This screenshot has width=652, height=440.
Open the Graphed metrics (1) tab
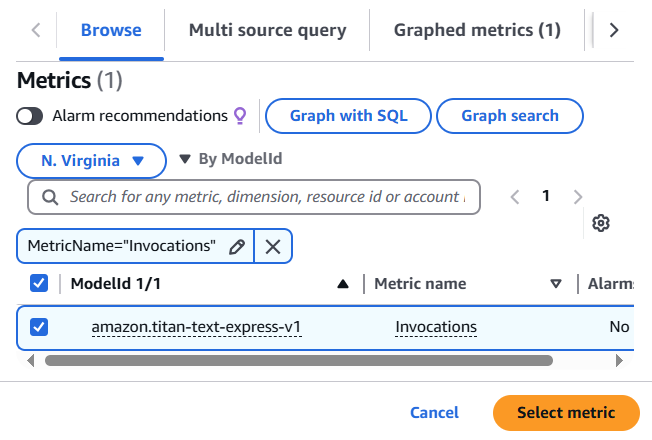(x=477, y=30)
